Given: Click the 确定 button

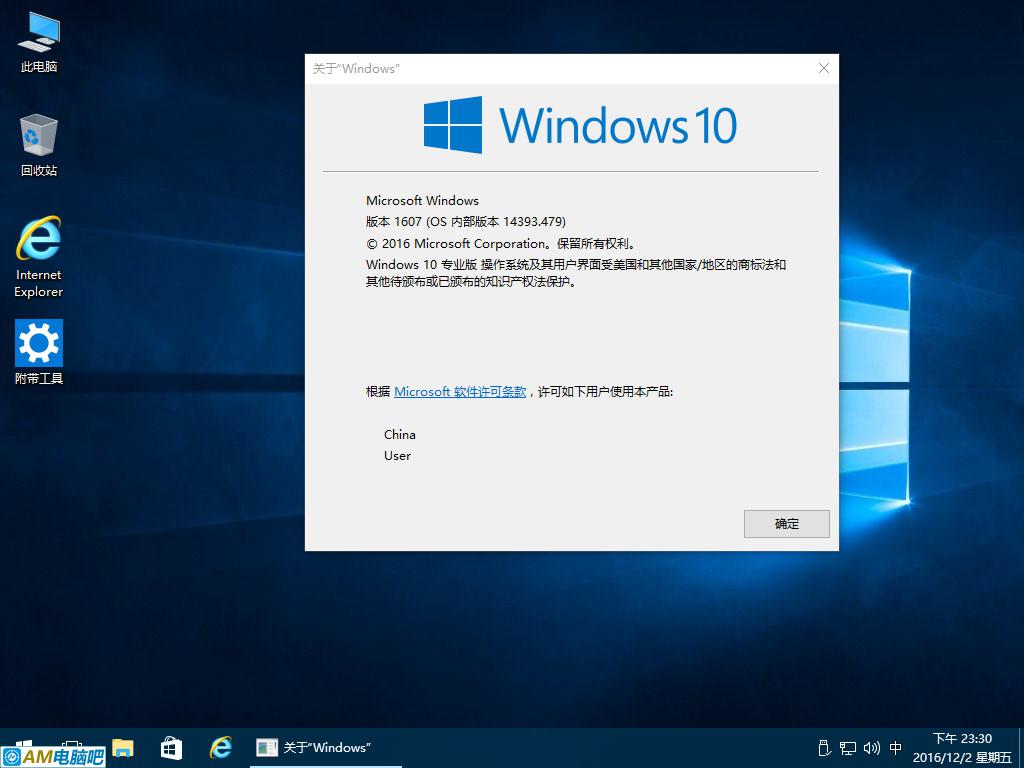Looking at the screenshot, I should (786, 524).
